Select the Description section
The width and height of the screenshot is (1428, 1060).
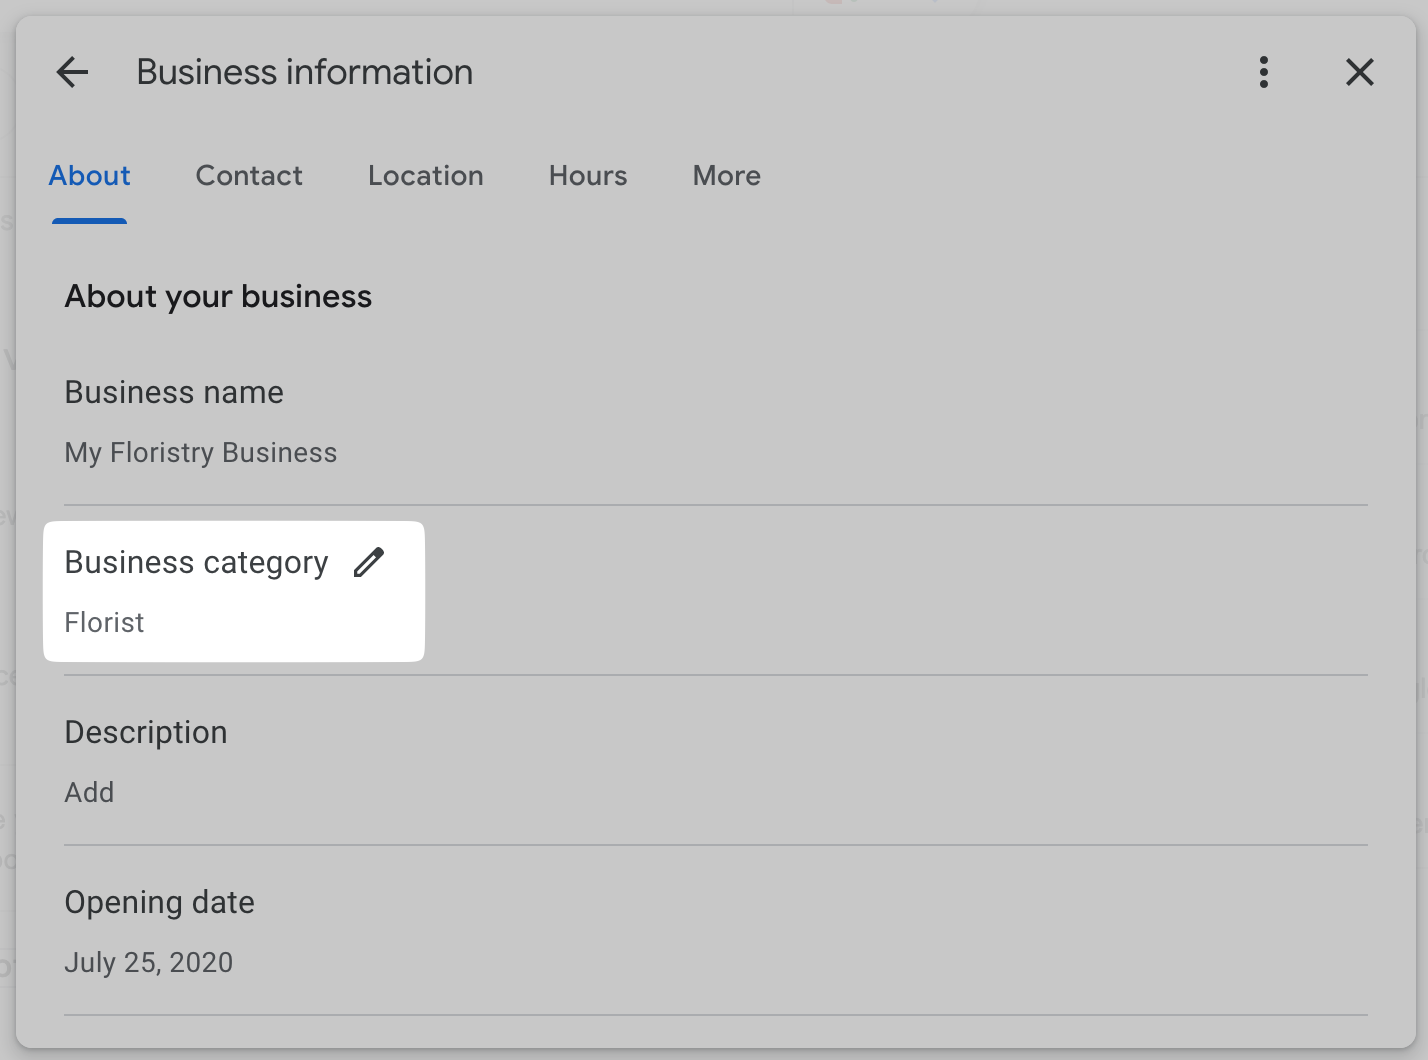pos(146,732)
